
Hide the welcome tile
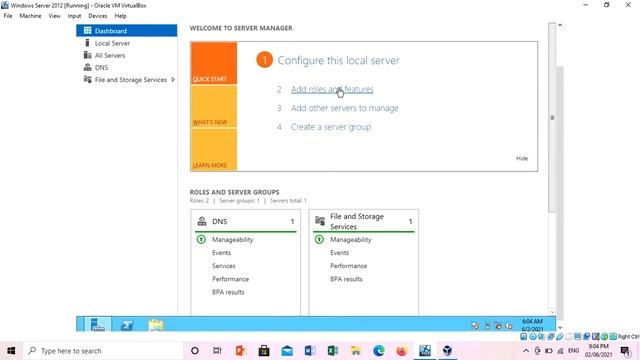(522, 158)
